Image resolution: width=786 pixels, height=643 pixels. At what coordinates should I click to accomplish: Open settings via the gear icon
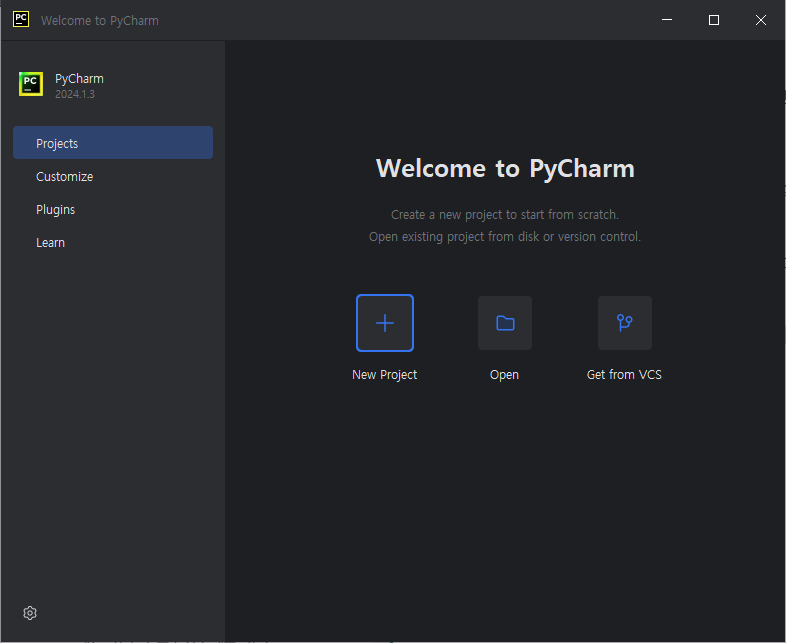[x=30, y=613]
